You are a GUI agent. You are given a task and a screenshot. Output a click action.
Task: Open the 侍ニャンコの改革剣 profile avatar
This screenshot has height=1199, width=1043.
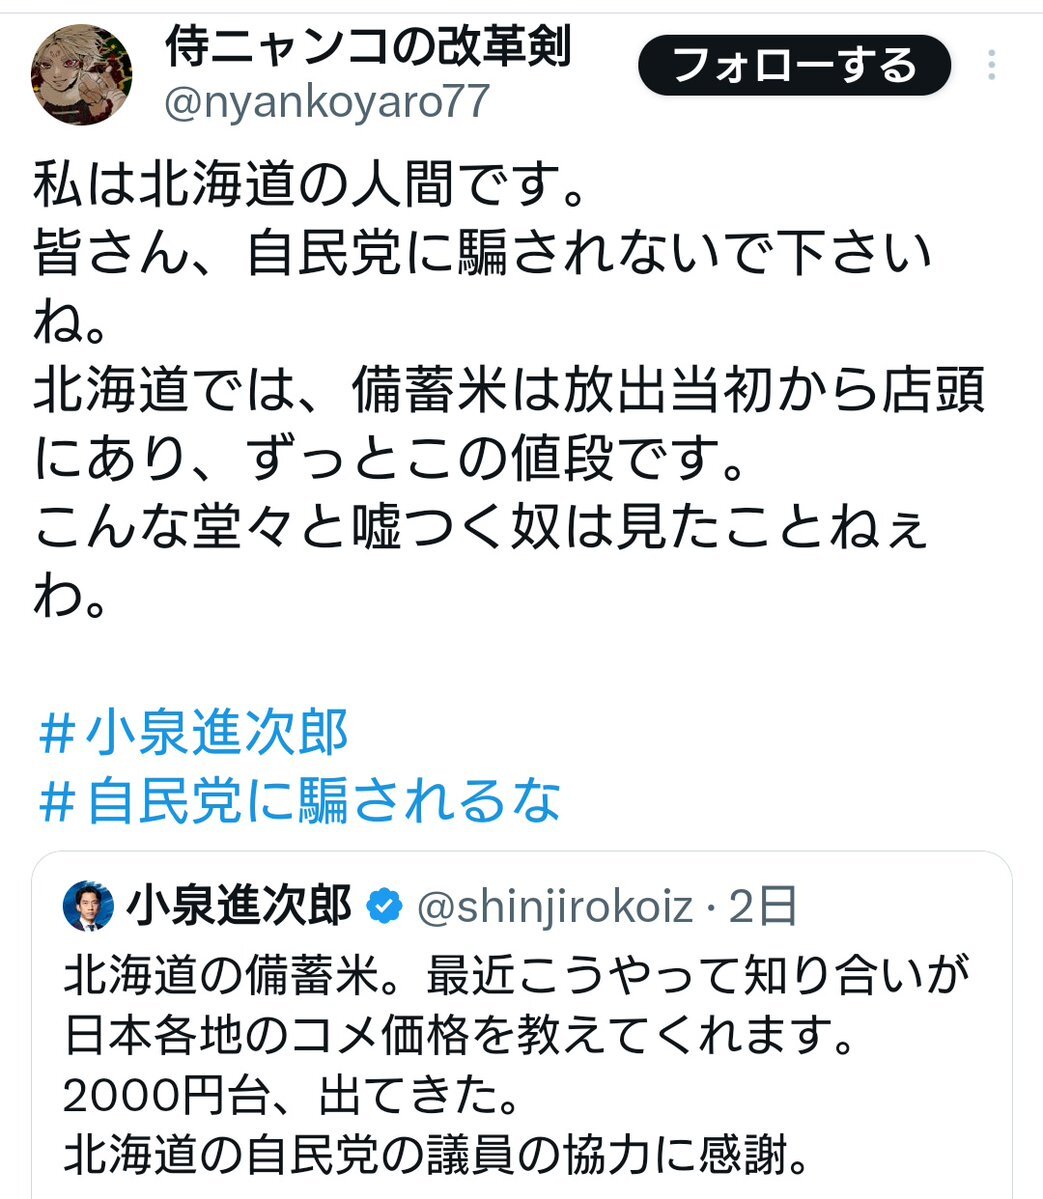(x=81, y=74)
